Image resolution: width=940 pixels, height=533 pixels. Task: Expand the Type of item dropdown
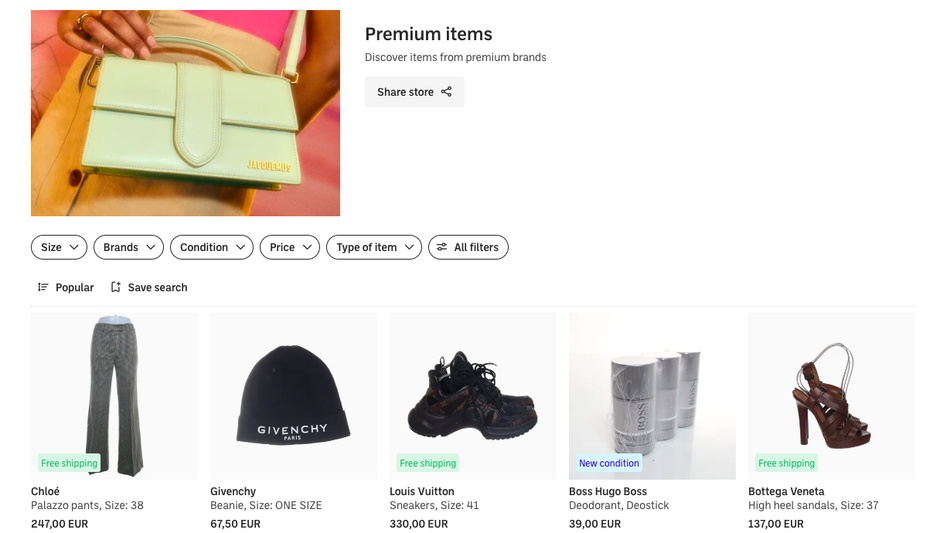click(x=373, y=247)
